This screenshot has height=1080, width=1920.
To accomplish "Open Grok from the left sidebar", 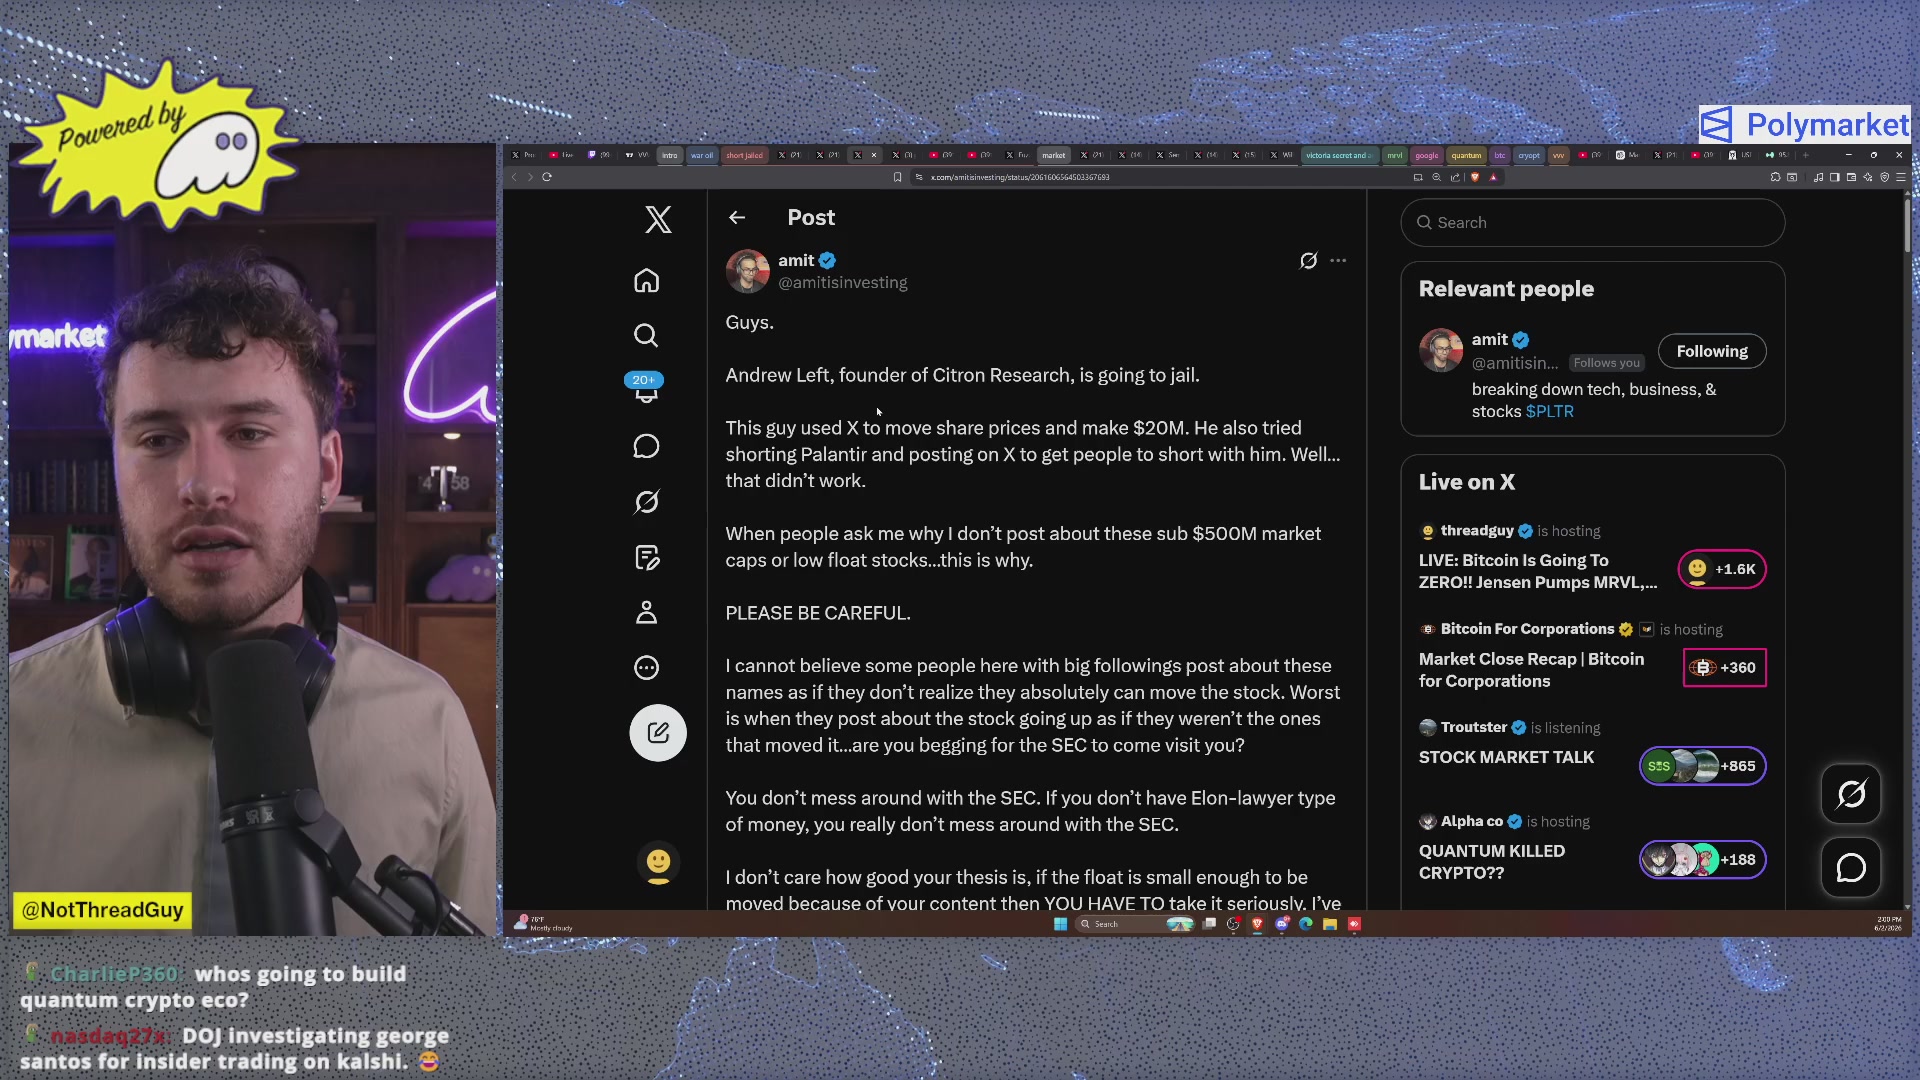I will point(646,502).
